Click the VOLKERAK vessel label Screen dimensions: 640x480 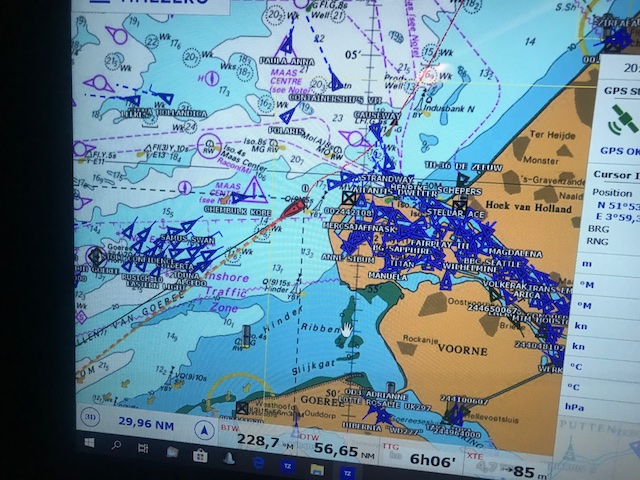click(x=504, y=284)
